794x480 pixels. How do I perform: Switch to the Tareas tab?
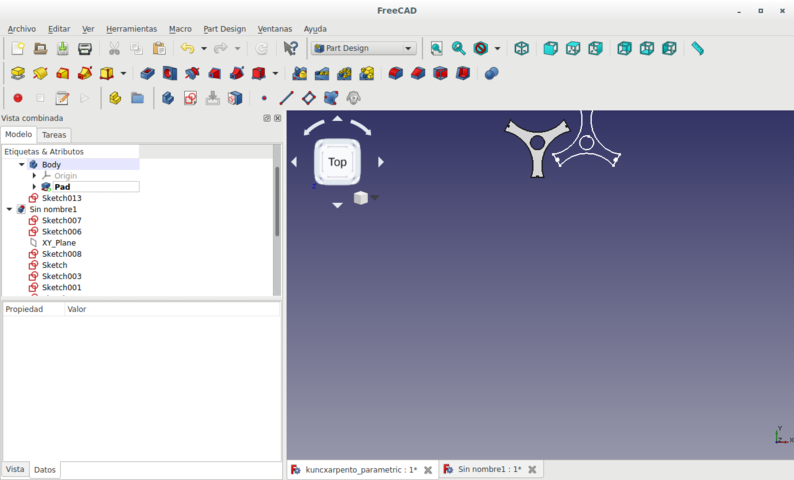(x=54, y=135)
